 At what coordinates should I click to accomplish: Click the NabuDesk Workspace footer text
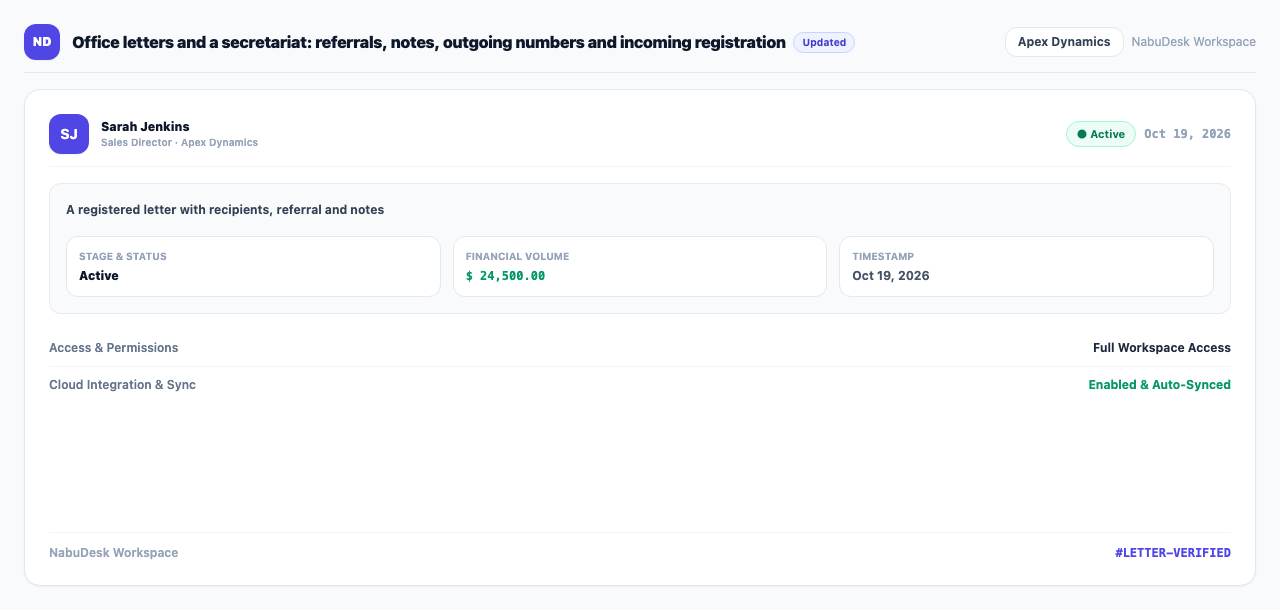click(x=114, y=553)
